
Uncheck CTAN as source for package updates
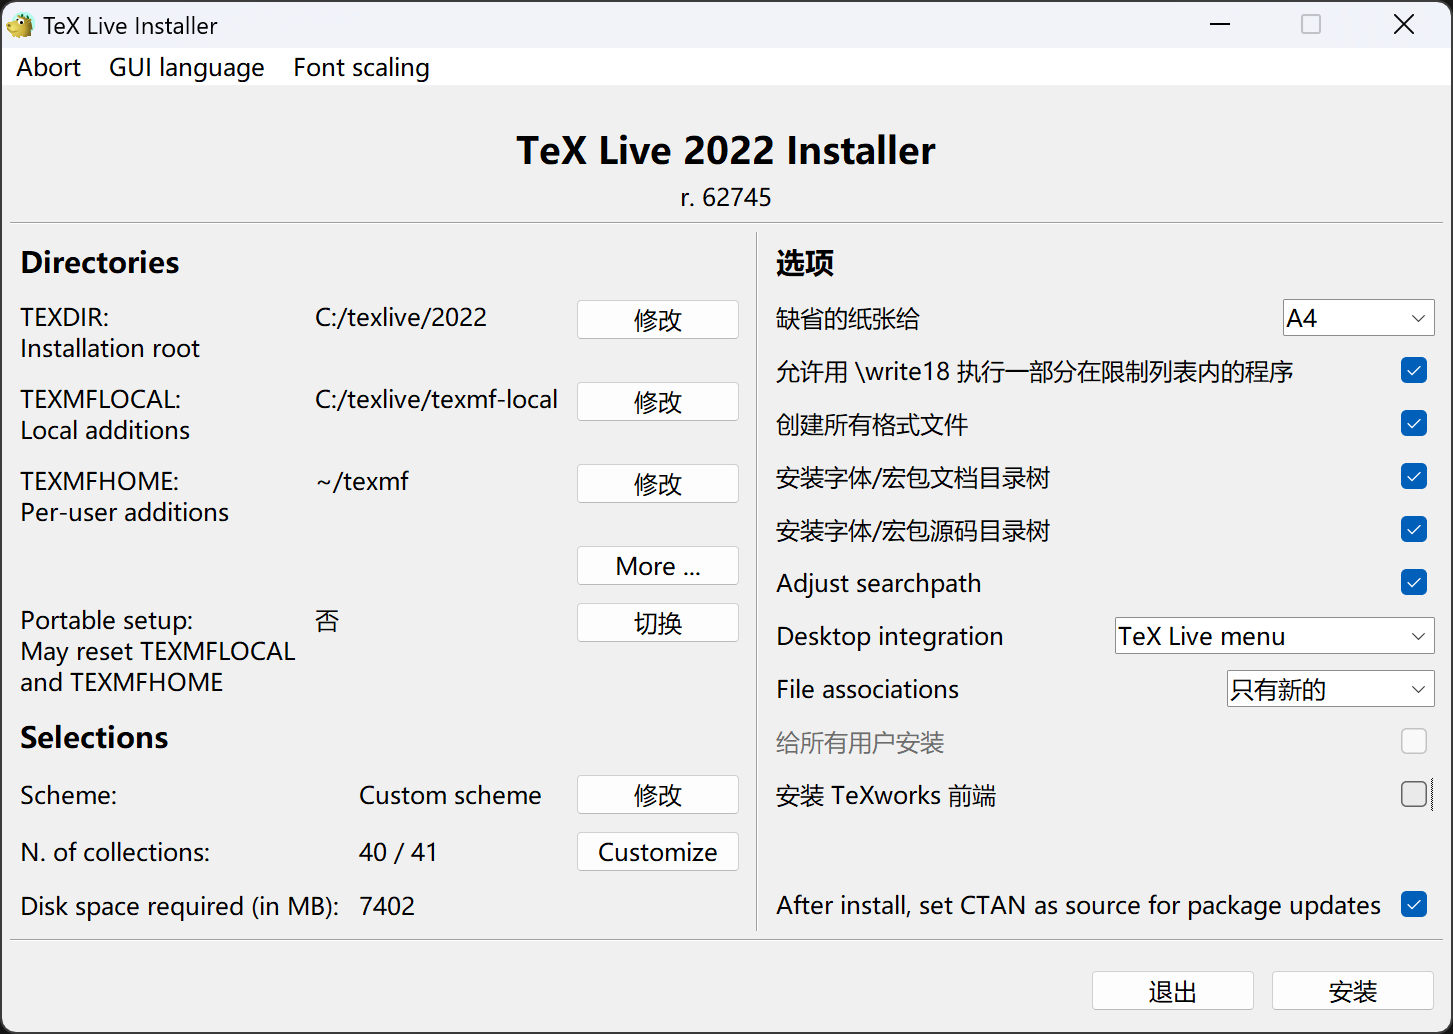(1413, 904)
